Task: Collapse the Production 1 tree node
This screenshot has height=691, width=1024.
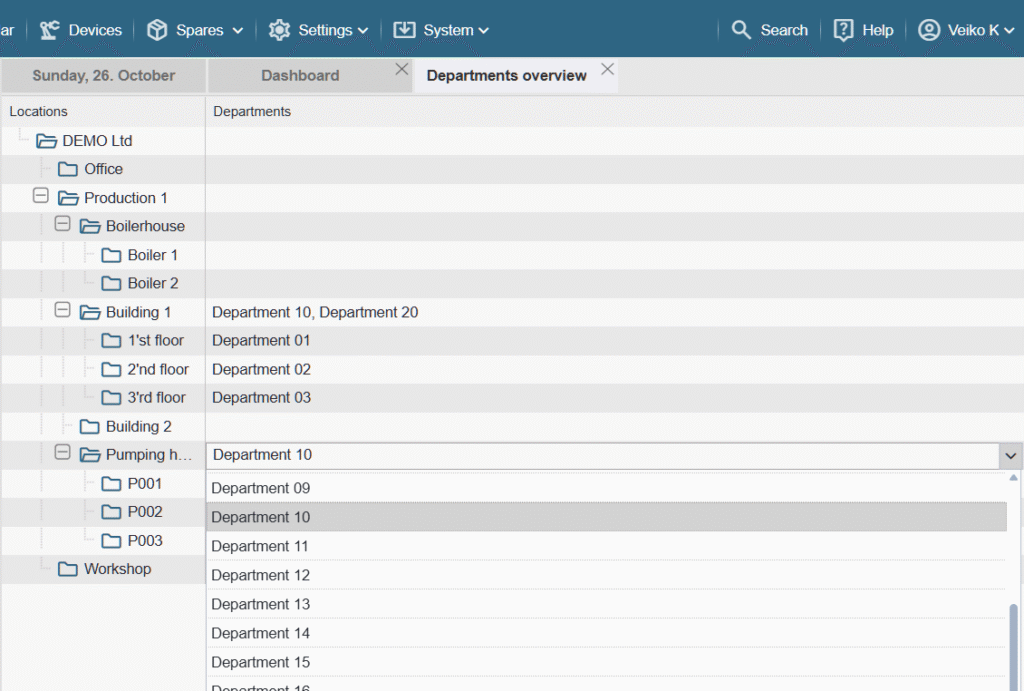Action: click(41, 196)
